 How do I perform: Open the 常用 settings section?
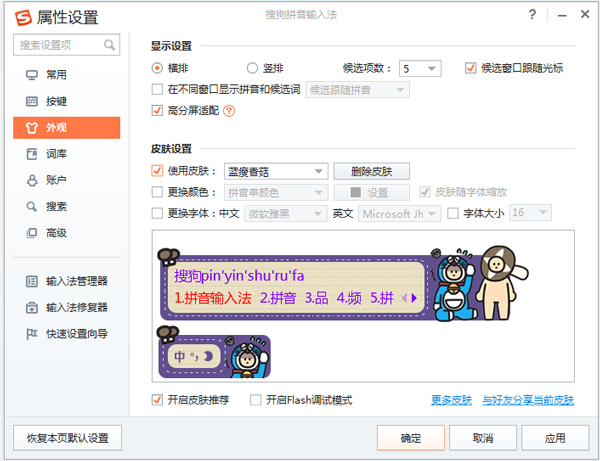point(67,75)
